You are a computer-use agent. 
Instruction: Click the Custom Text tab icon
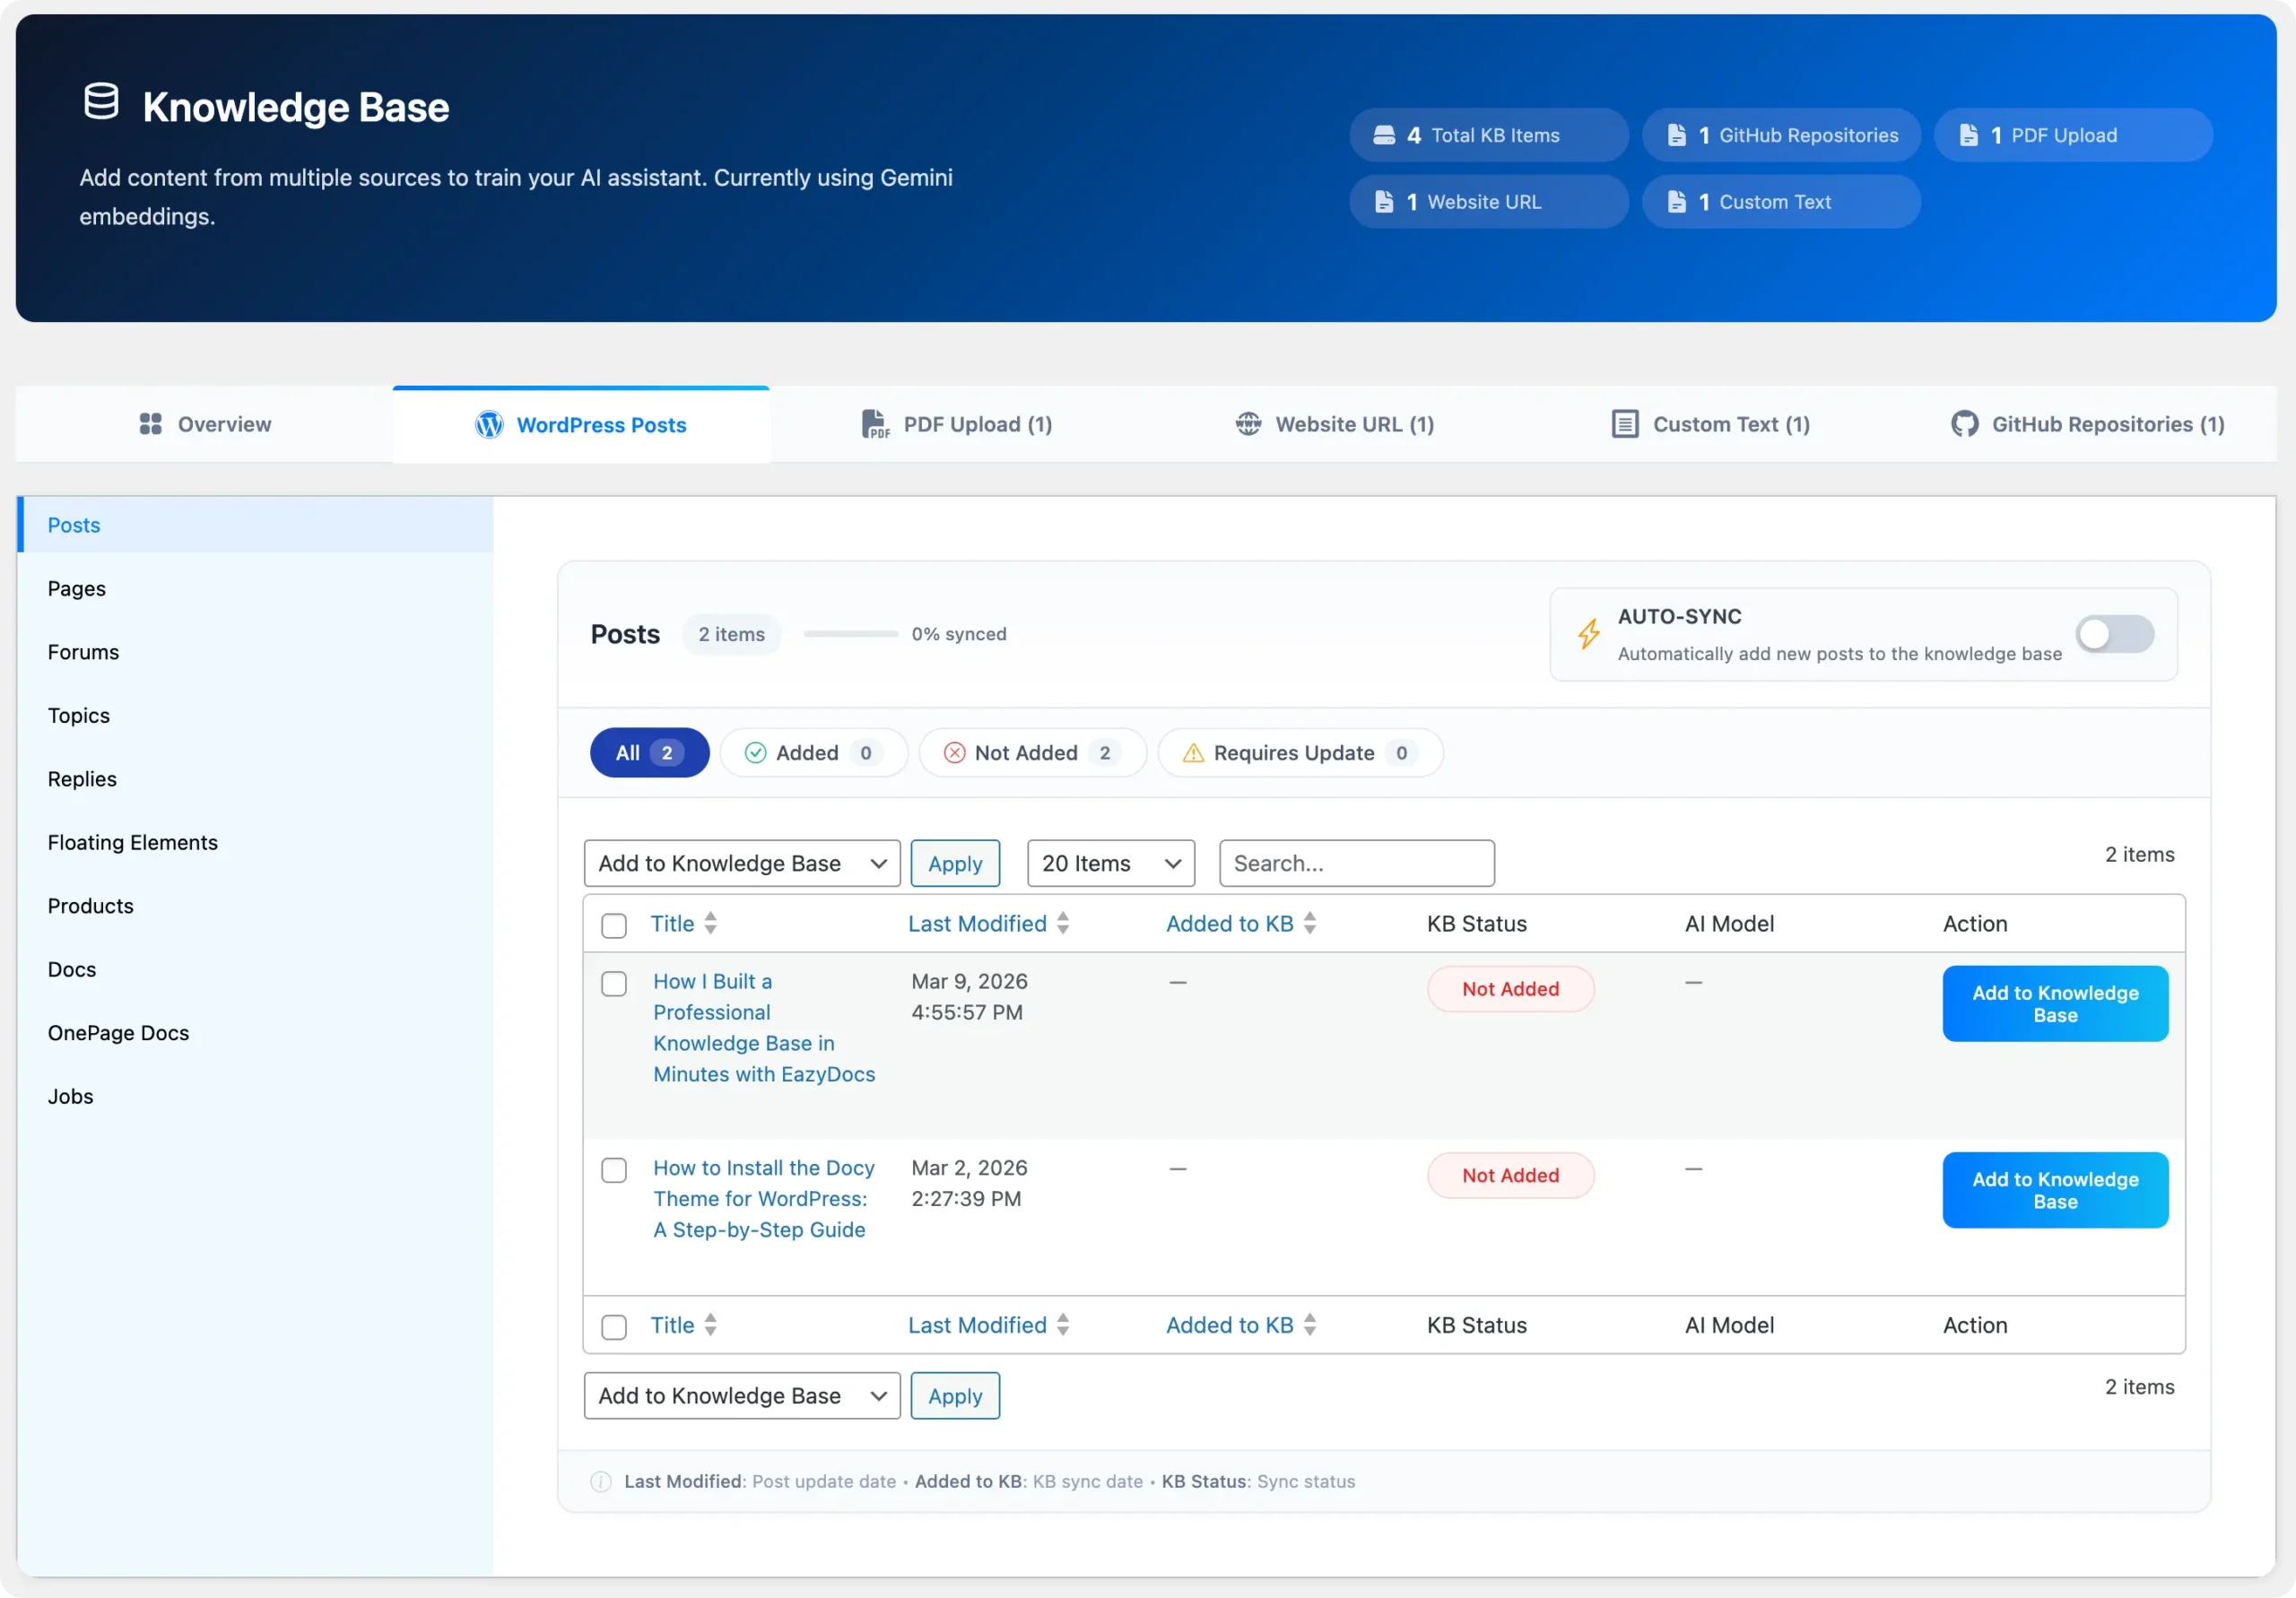pos(1625,424)
